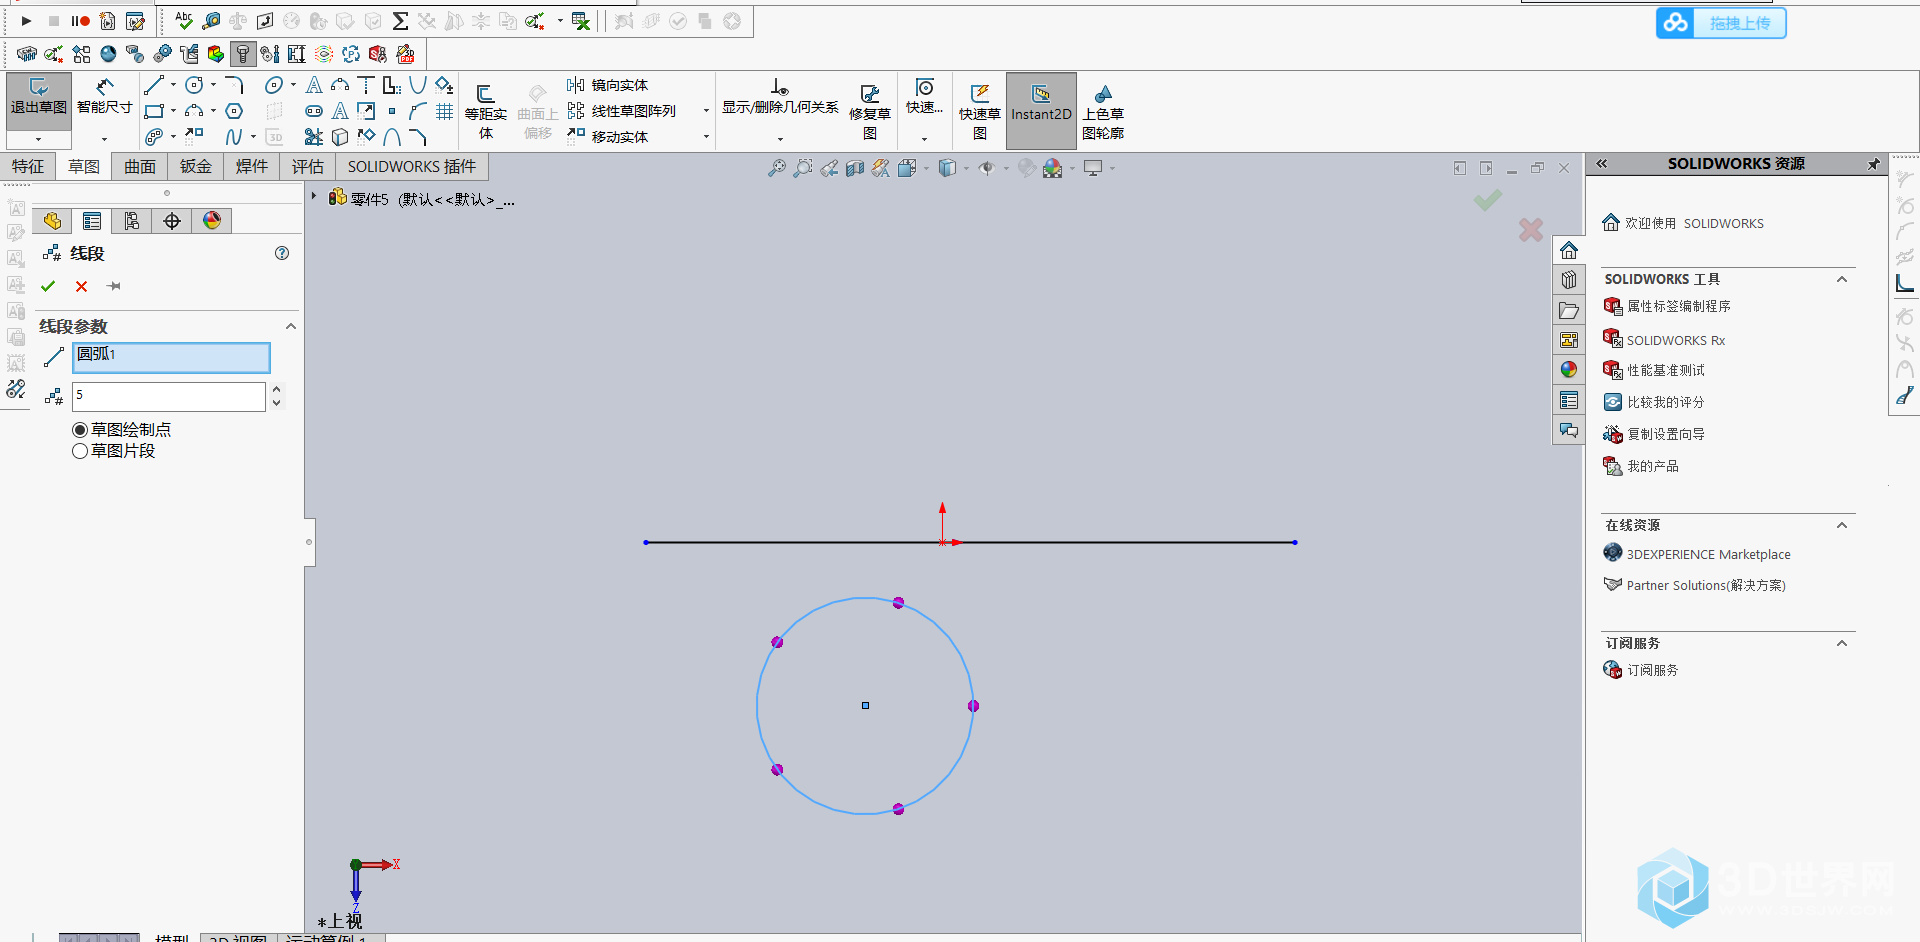The width and height of the screenshot is (1920, 942).
Task: Collapse the 线段参数 section
Action: pyautogui.click(x=291, y=326)
